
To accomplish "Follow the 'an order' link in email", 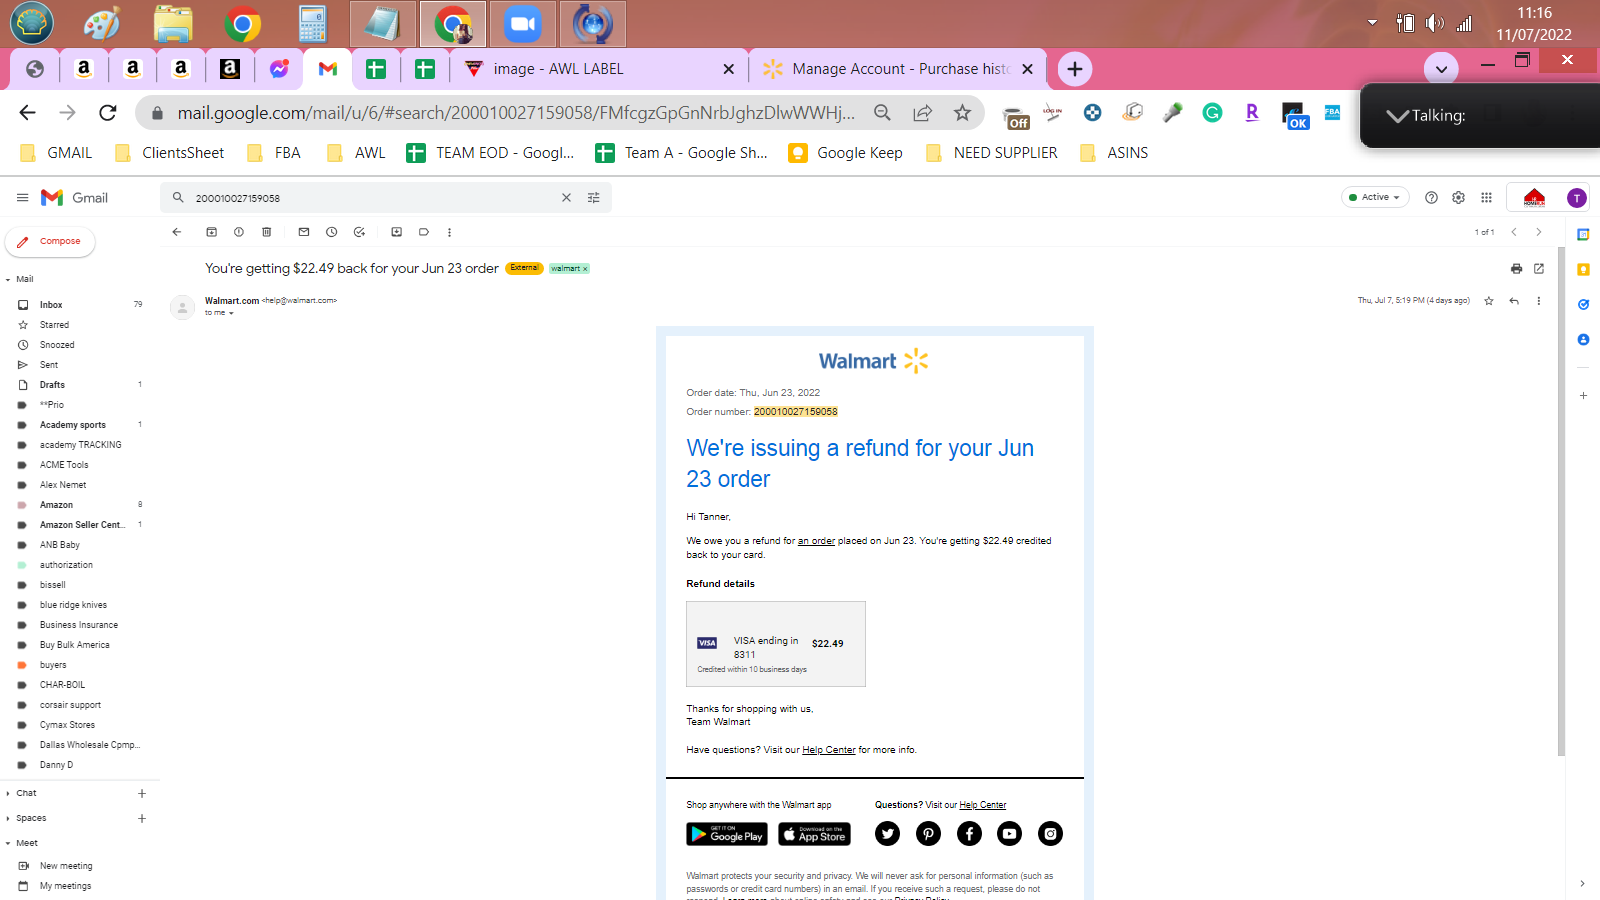I will pos(816,541).
